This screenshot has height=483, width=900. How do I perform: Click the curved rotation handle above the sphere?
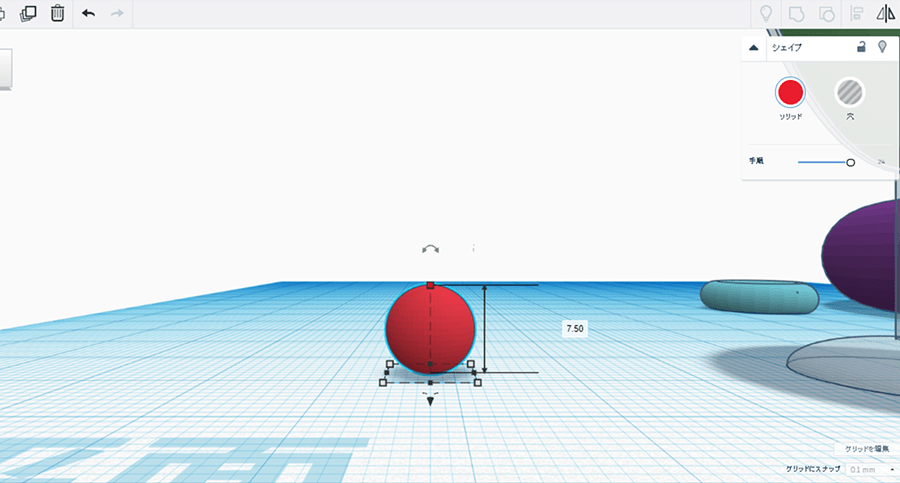[x=430, y=249]
